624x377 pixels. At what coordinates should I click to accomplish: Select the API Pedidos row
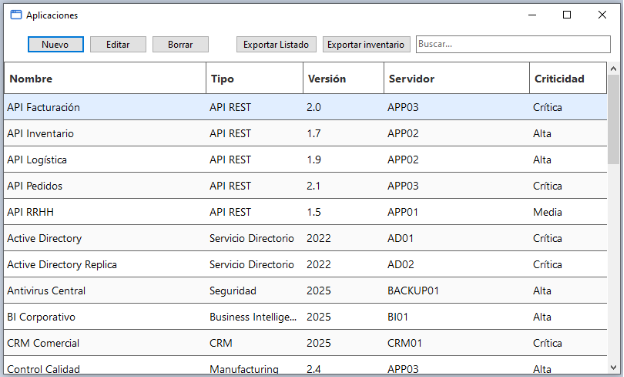tap(306, 186)
